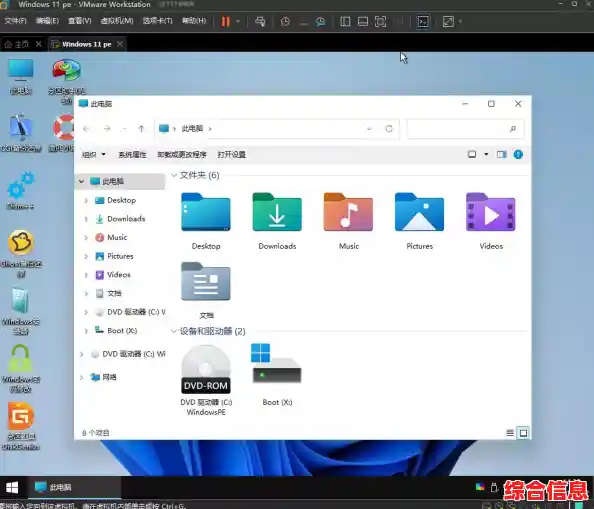This screenshot has width=594, height=509.
Task: Switch to large icons view in status bar
Action: (x=523, y=433)
